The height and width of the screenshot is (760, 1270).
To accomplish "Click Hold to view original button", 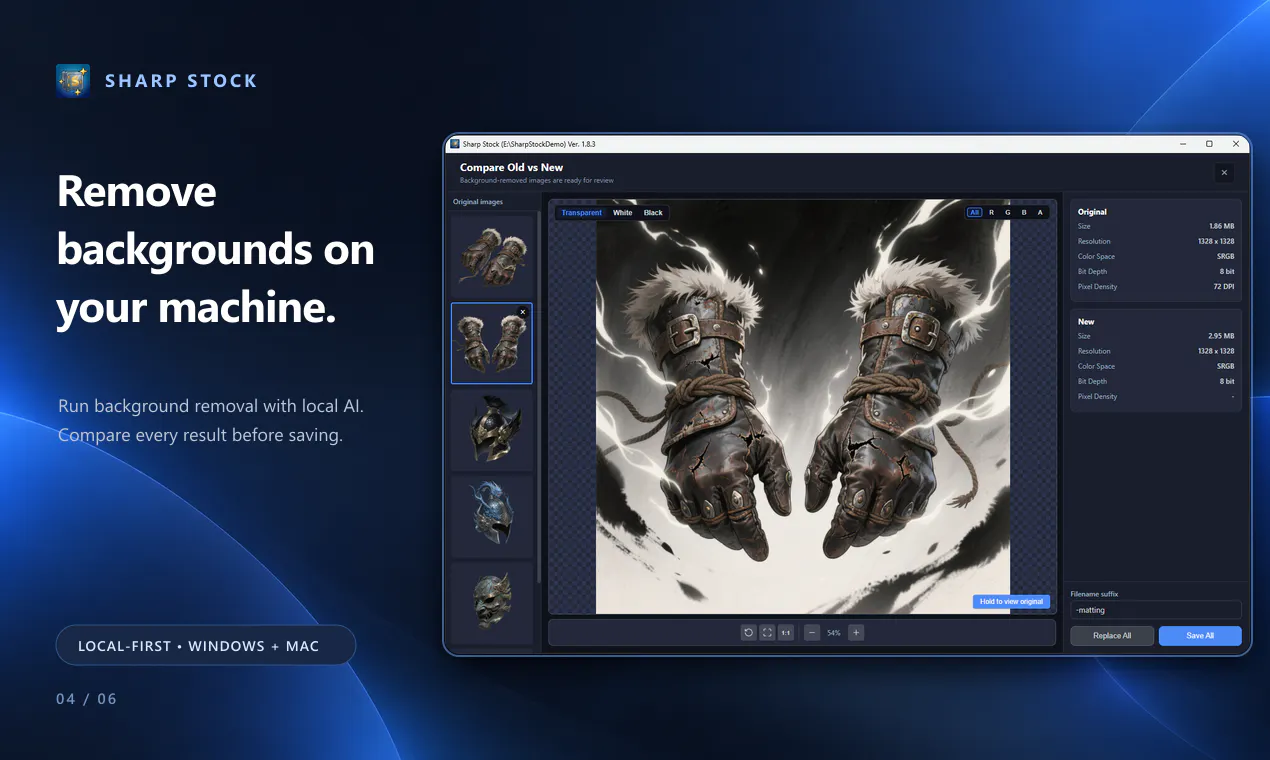I will tap(1011, 601).
